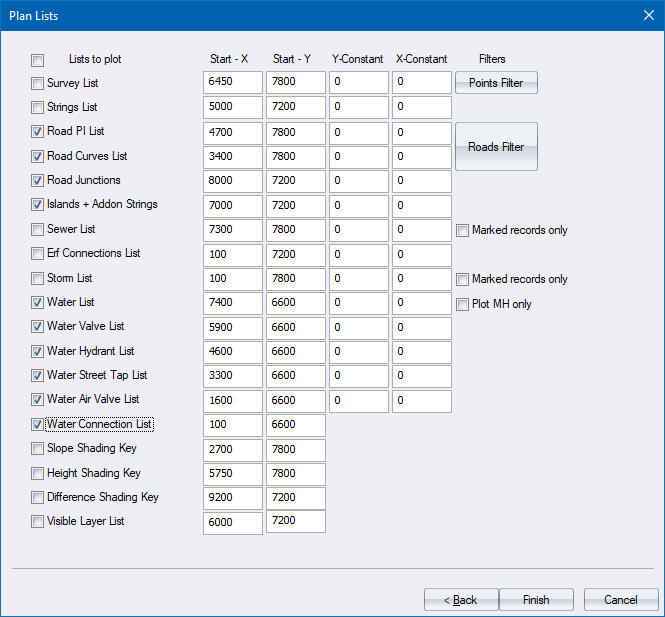665x617 pixels.
Task: Open the Points Filter
Action: coord(496,83)
